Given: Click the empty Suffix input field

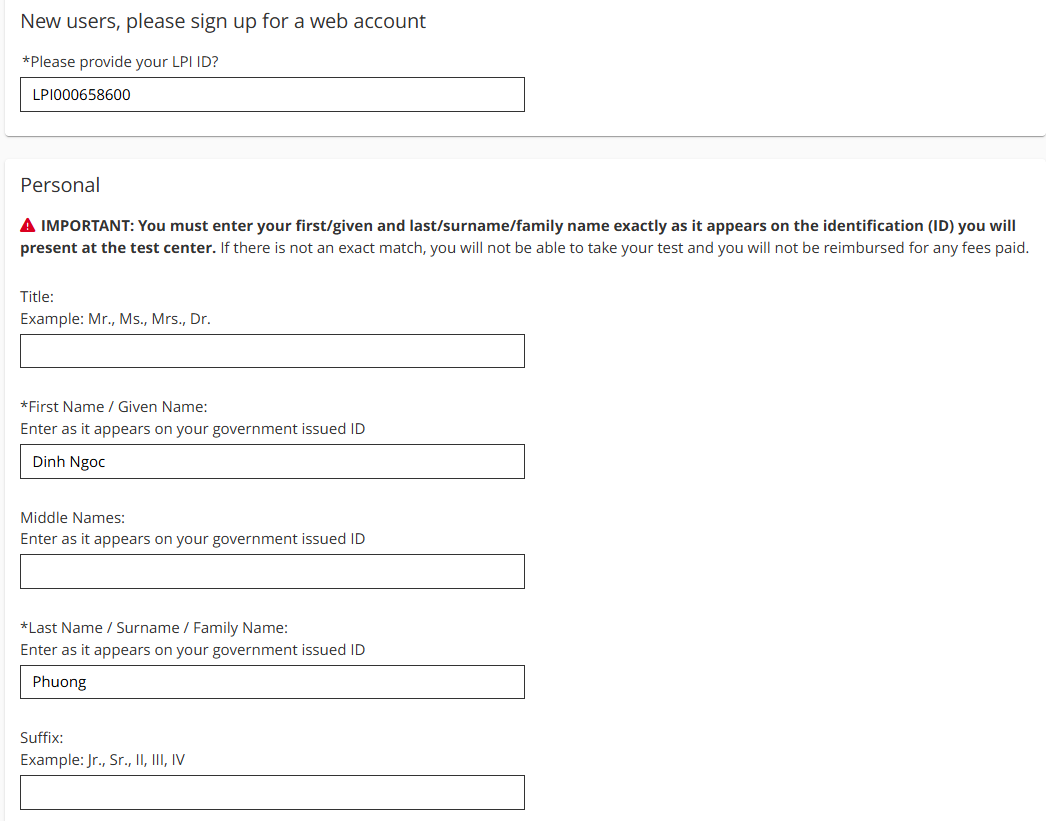Looking at the screenshot, I should (272, 792).
